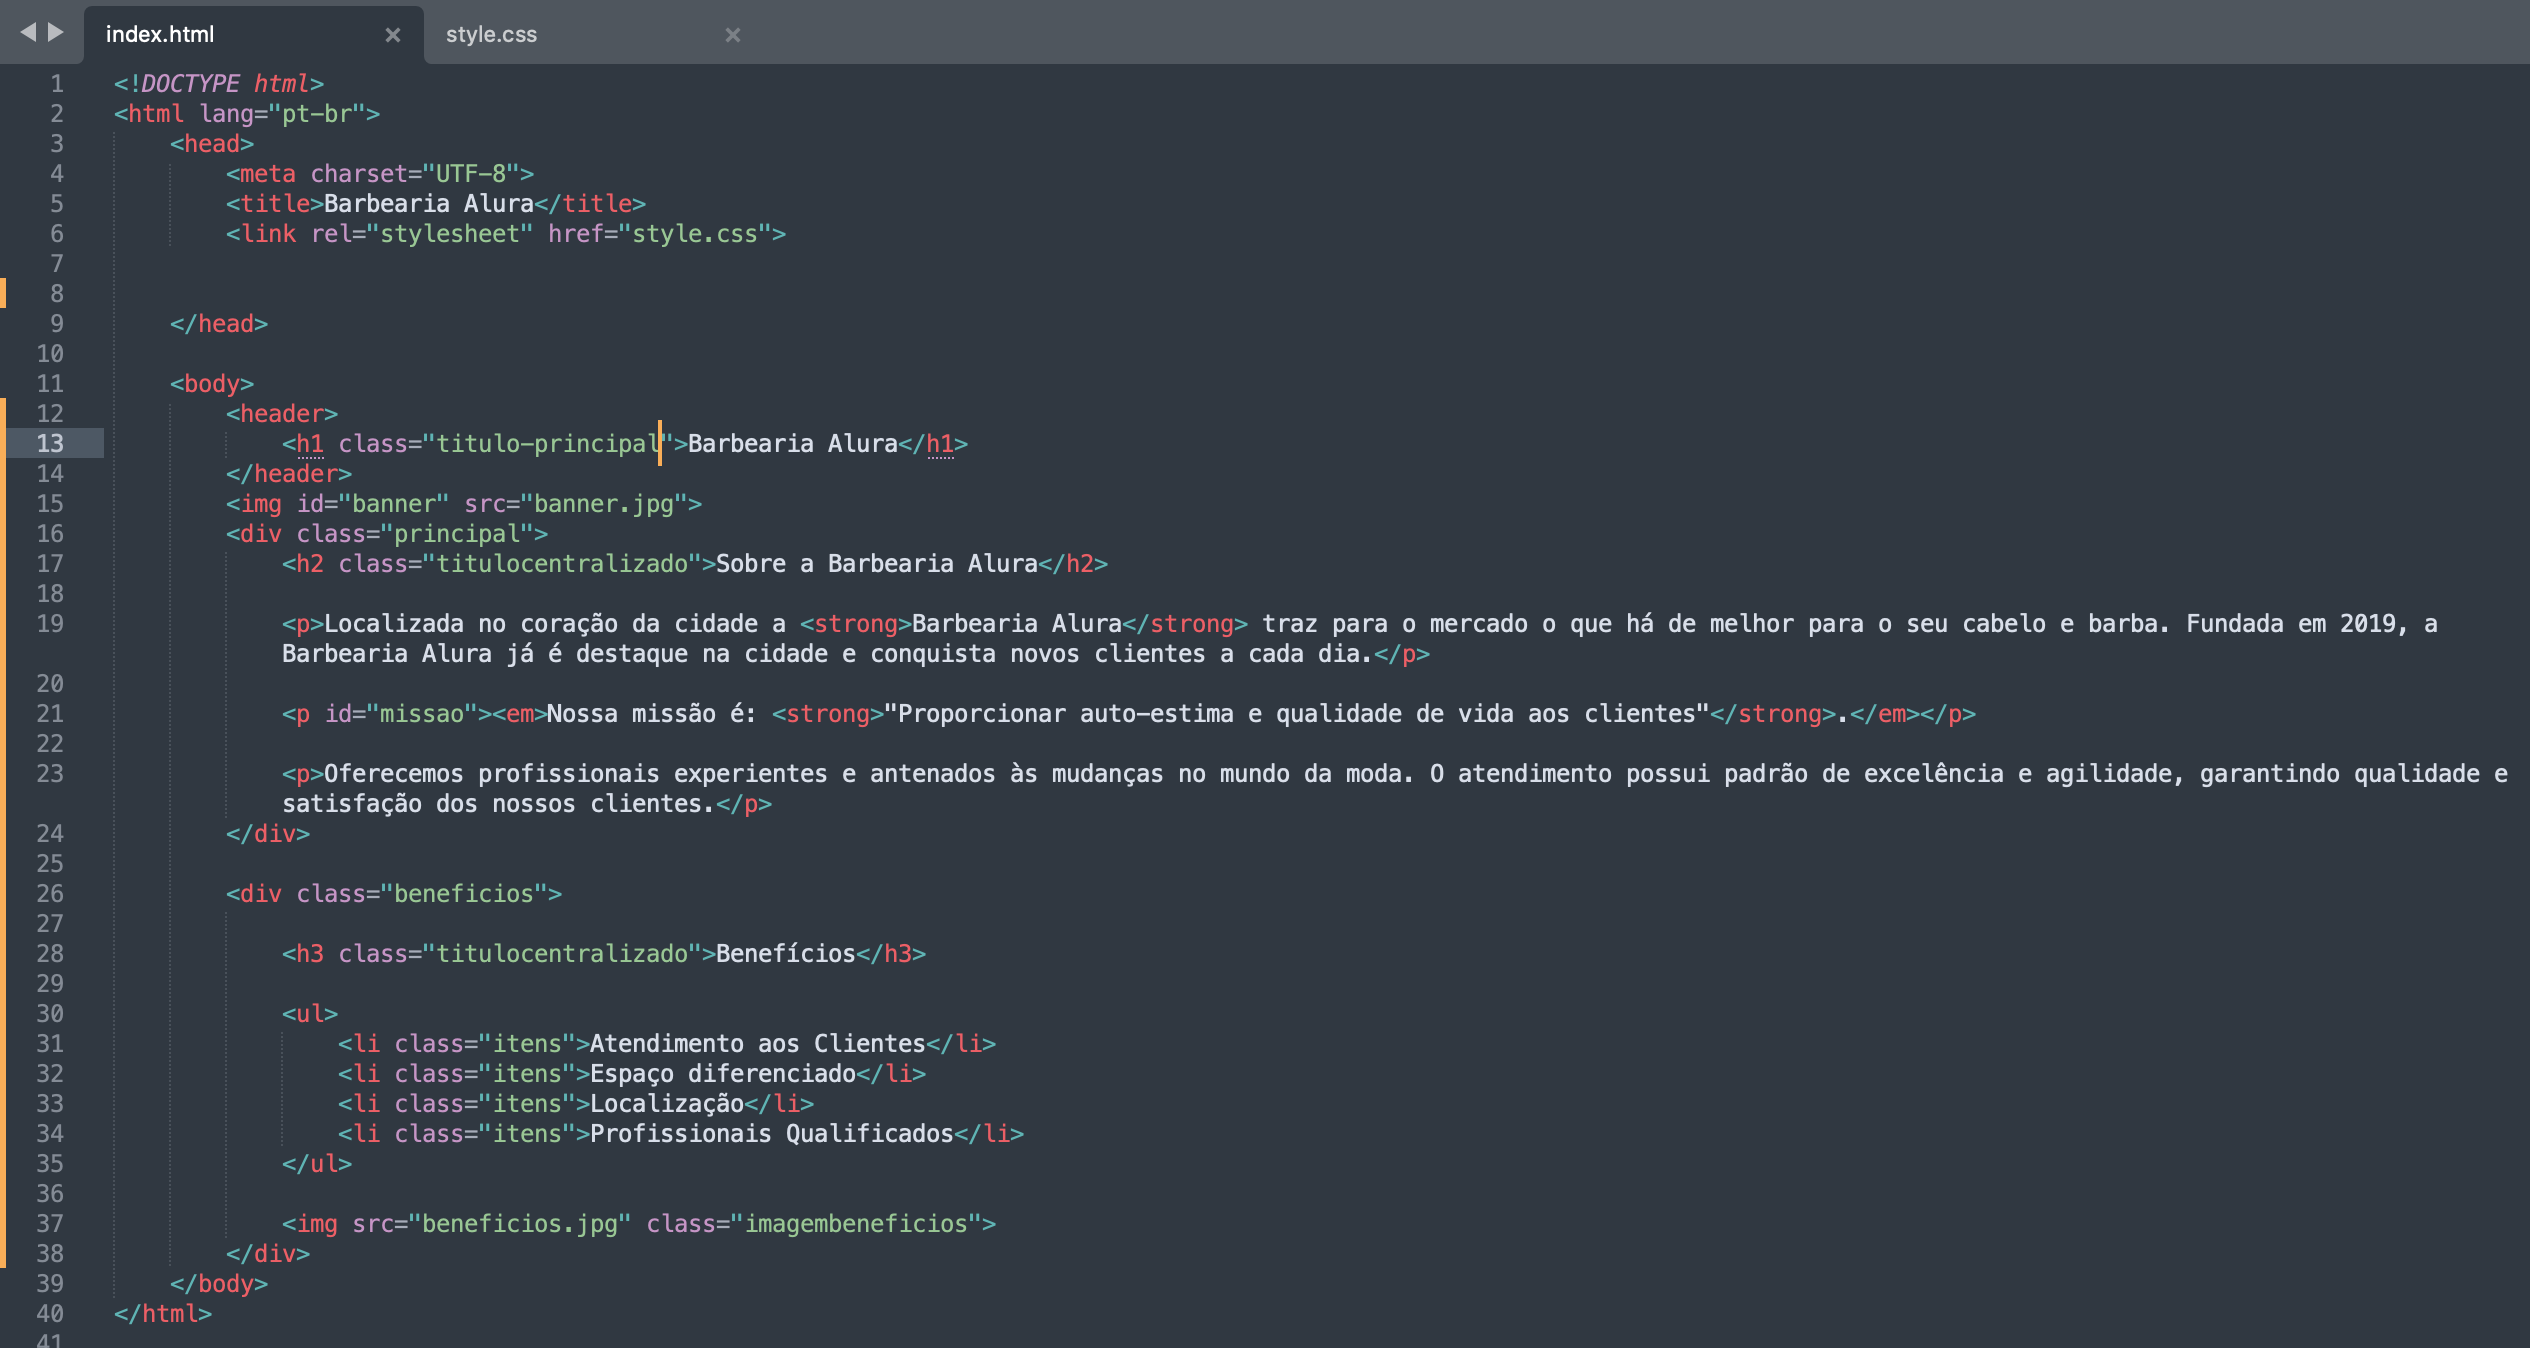Screen dimensions: 2530x1348
Task: Click the opening body tag
Action: [212, 383]
